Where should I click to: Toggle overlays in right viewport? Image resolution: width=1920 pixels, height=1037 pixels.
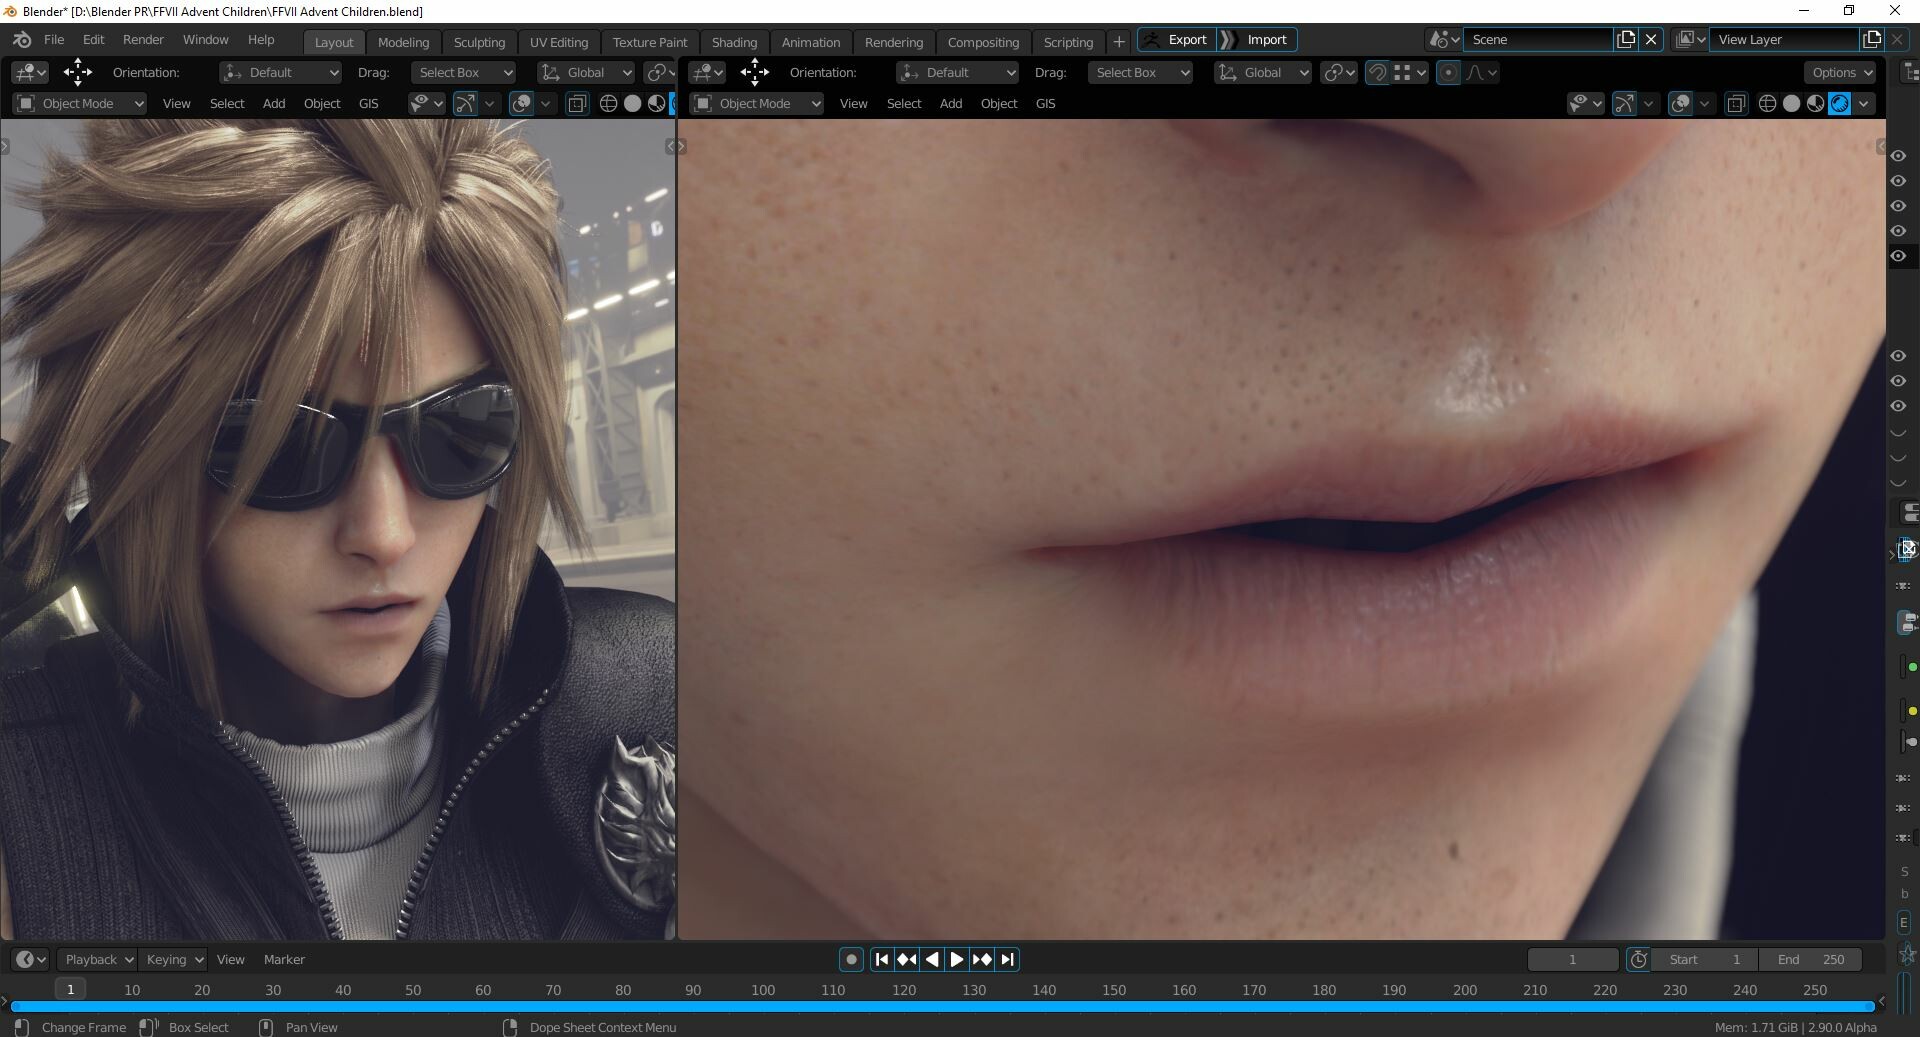tap(1681, 103)
